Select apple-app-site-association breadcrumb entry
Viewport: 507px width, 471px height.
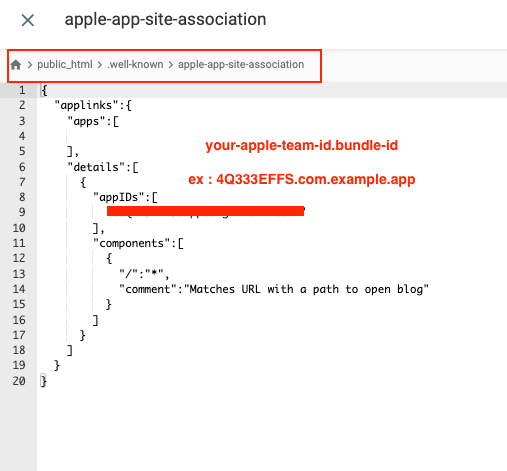pyautogui.click(x=241, y=64)
